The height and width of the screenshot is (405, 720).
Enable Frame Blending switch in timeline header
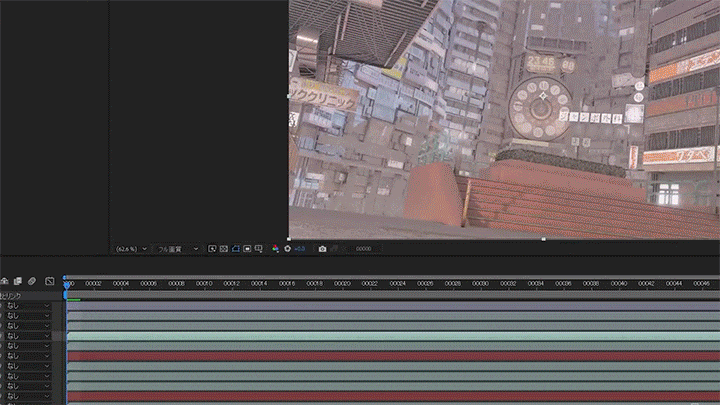[18, 281]
